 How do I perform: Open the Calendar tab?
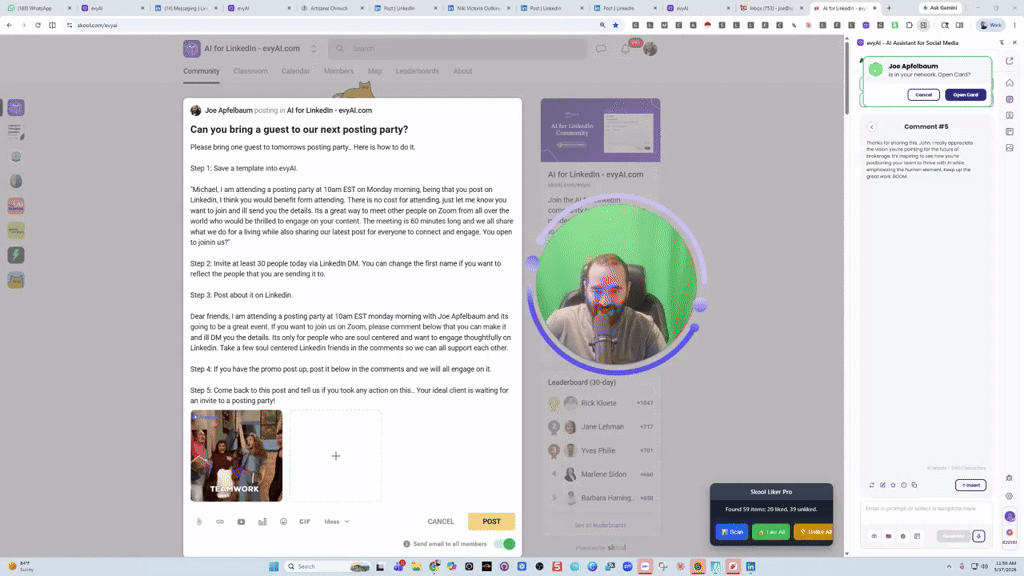[x=295, y=71]
